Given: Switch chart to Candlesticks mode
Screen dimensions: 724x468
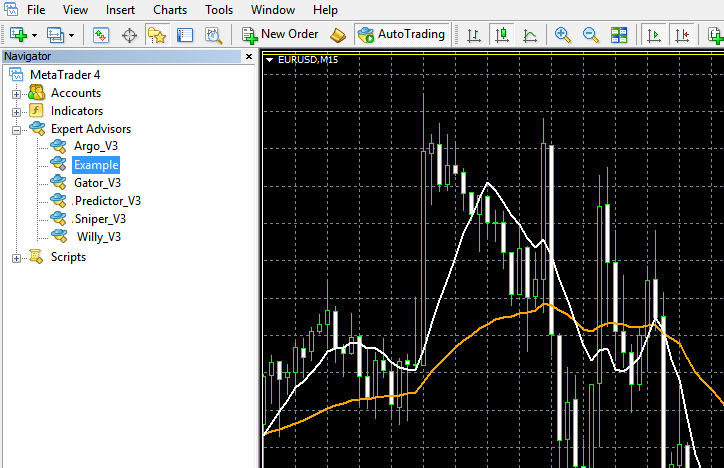Looking at the screenshot, I should [x=501, y=35].
